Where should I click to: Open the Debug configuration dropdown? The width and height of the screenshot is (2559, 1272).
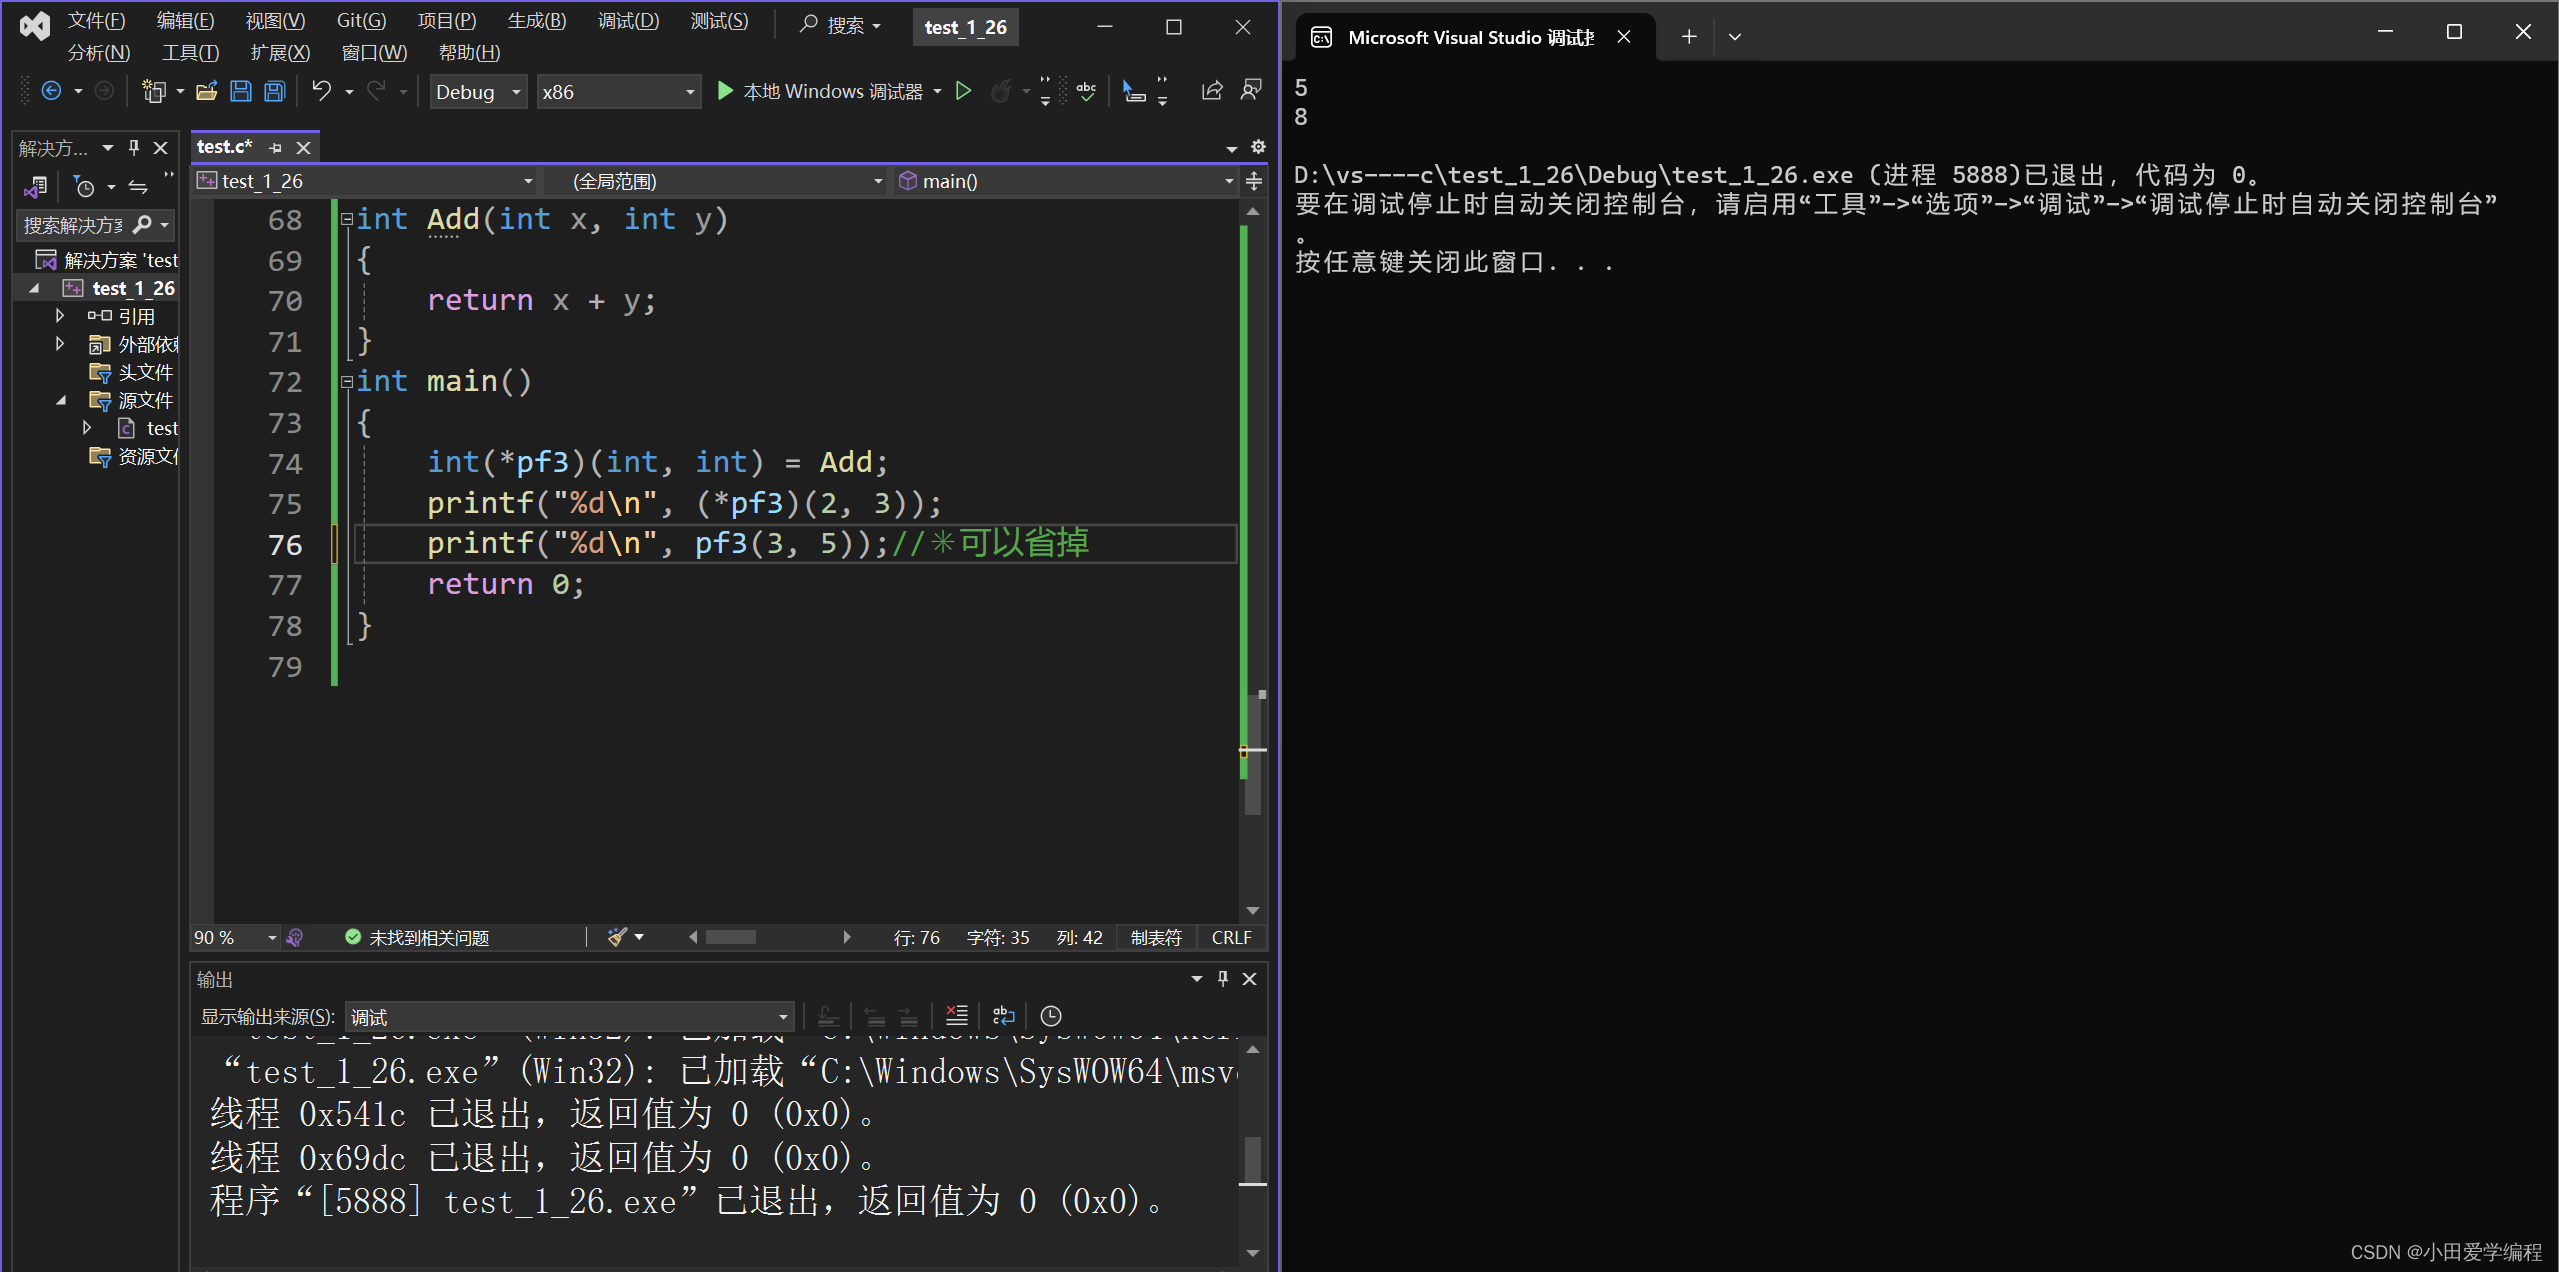(x=478, y=92)
